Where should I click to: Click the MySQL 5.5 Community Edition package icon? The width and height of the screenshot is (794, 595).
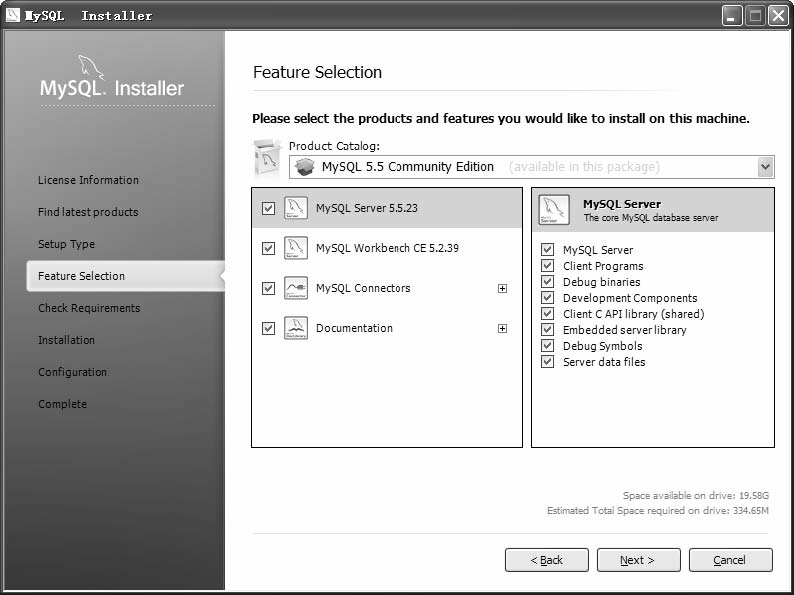[x=304, y=167]
